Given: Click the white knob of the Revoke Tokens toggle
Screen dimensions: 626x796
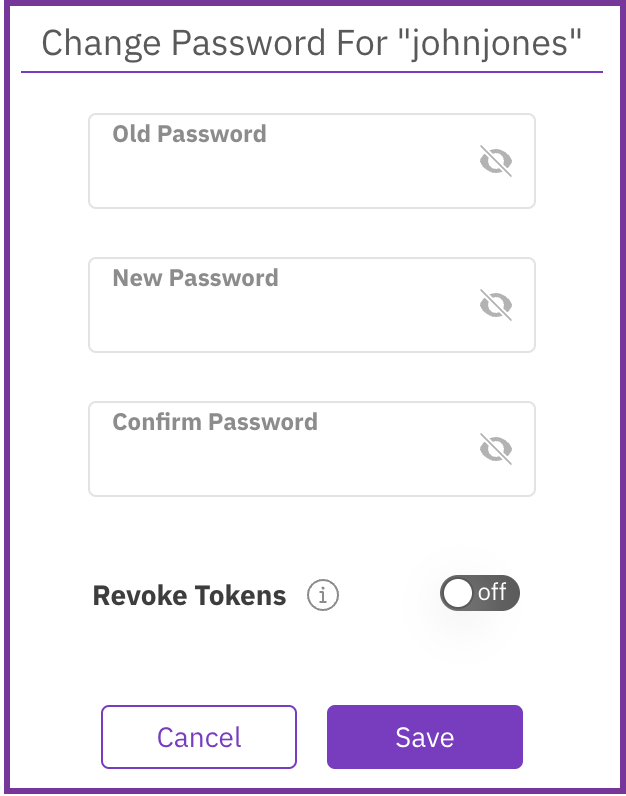Looking at the screenshot, I should point(458,593).
